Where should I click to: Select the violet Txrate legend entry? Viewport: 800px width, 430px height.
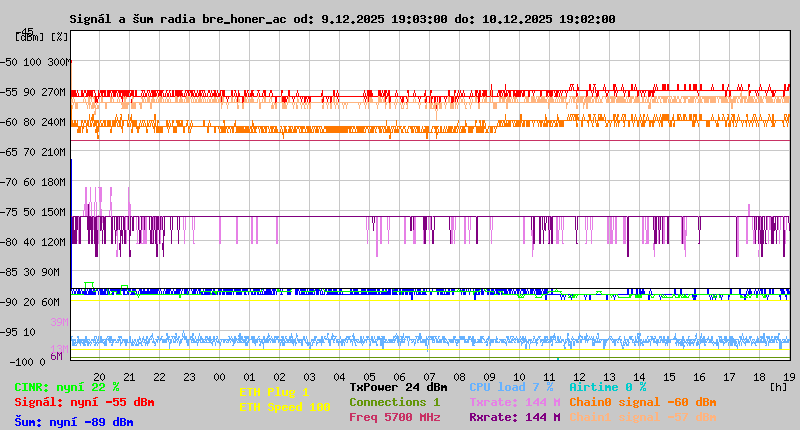pos(514,402)
